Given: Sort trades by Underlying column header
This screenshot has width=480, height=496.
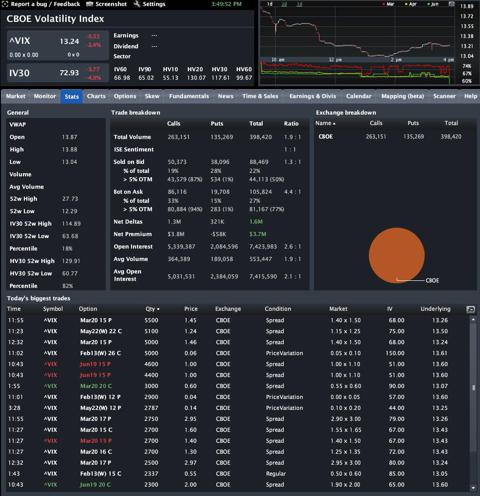Looking at the screenshot, I should point(435,309).
